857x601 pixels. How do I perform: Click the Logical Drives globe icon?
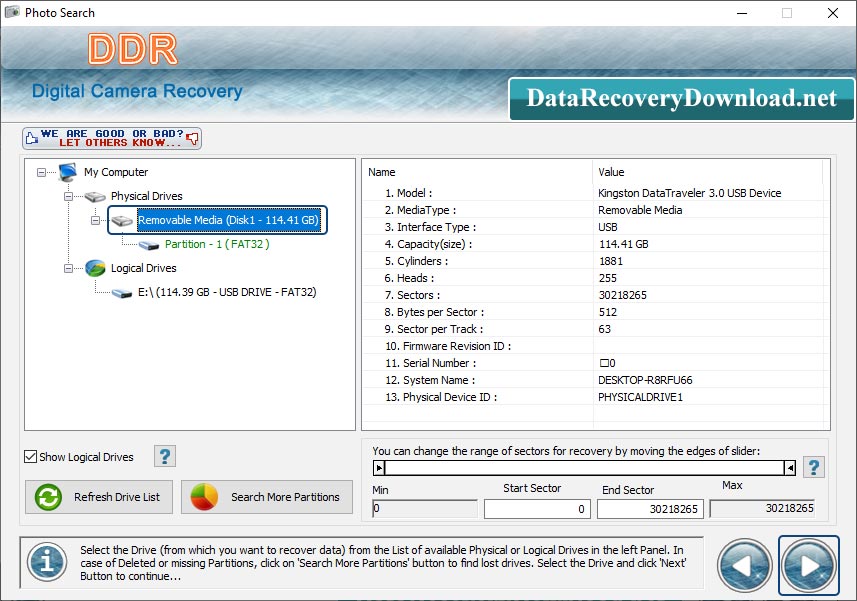pyautogui.click(x=95, y=268)
